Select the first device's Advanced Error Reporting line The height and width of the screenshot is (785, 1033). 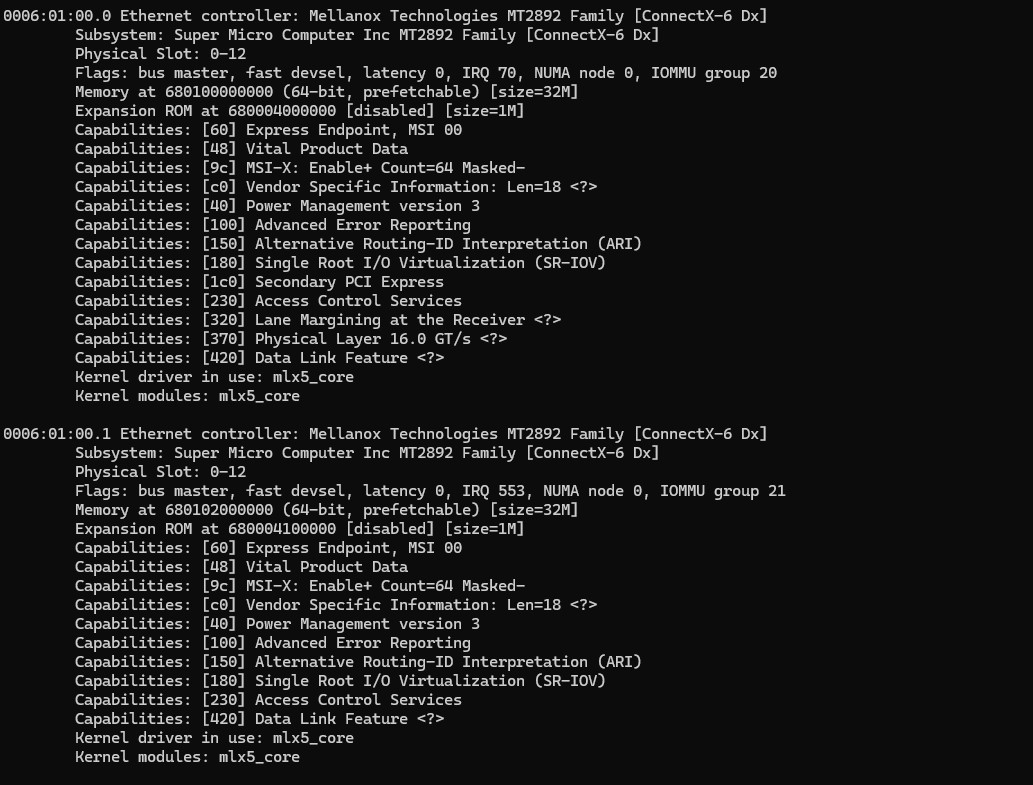pyautogui.click(x=272, y=225)
